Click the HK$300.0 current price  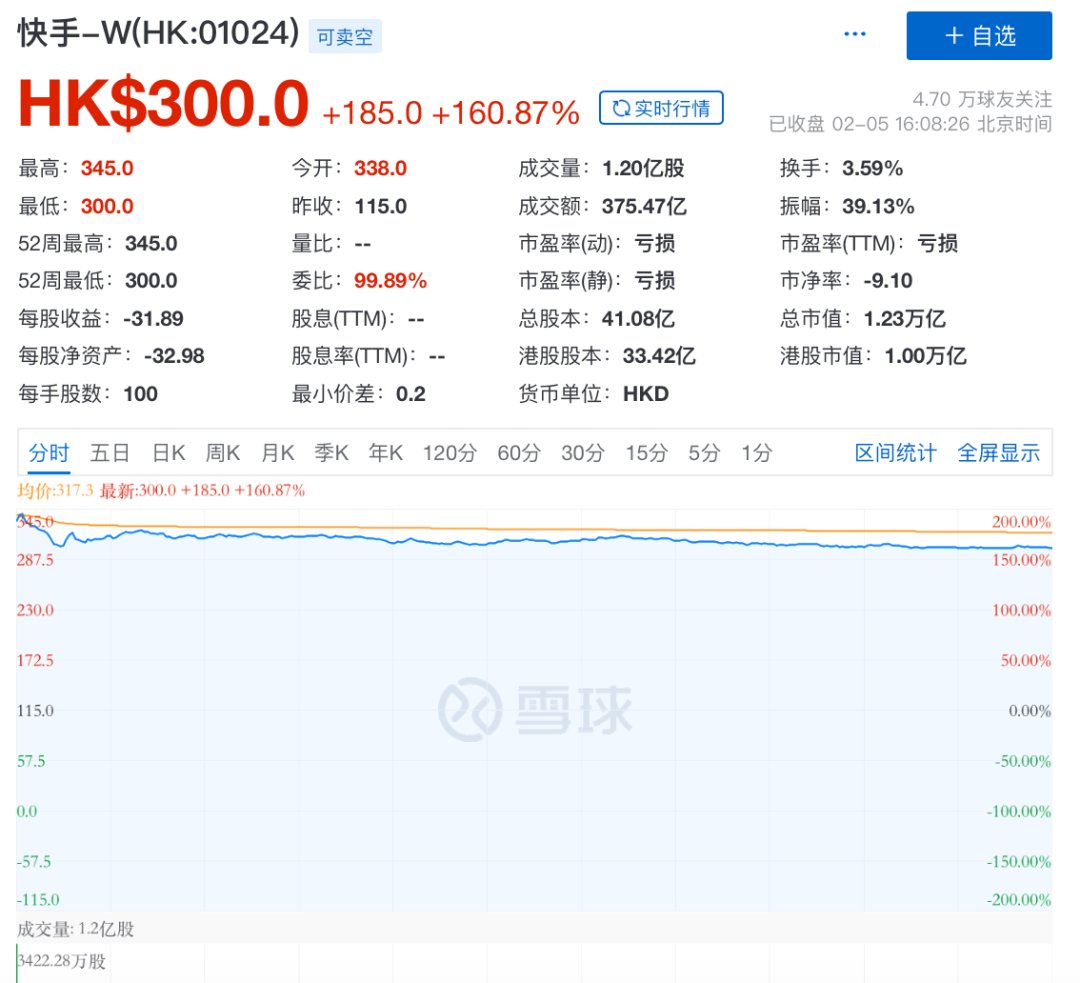coord(163,103)
